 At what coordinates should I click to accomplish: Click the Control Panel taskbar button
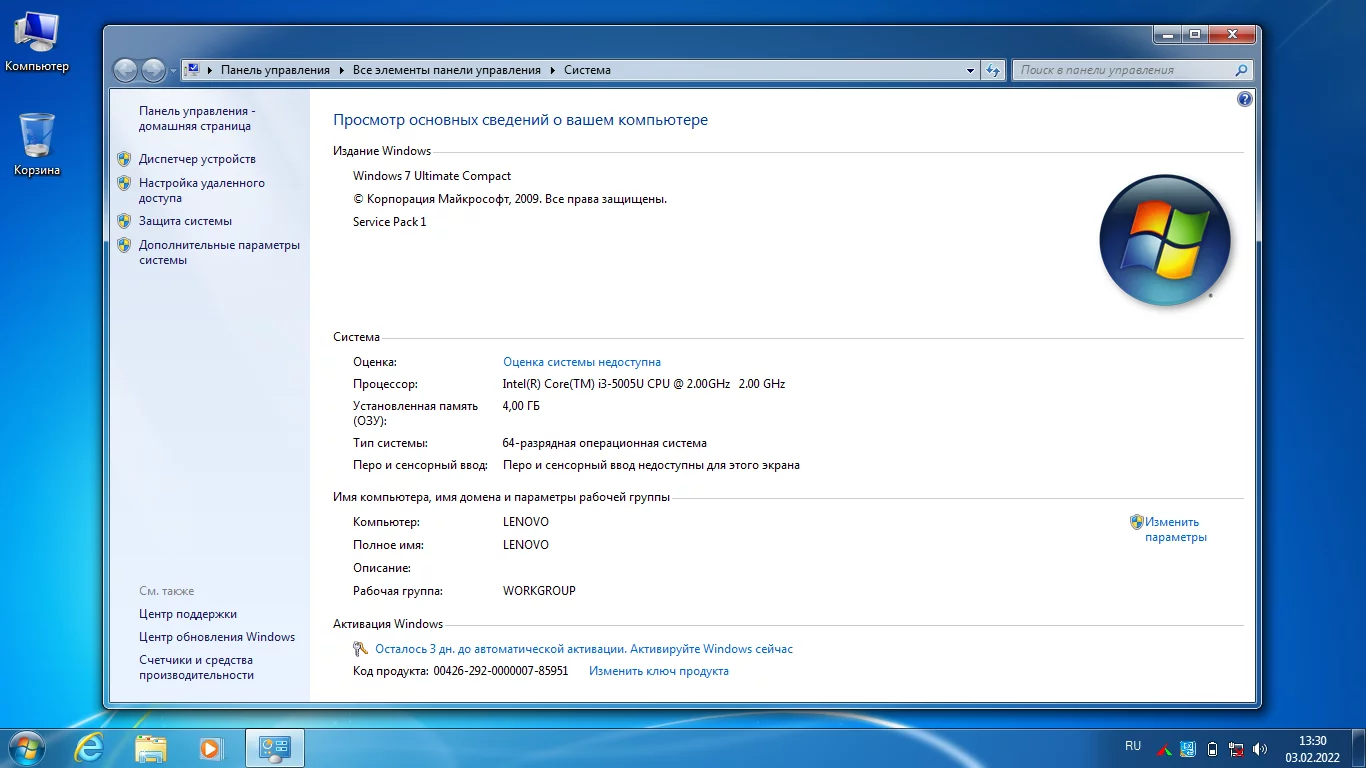coord(274,748)
